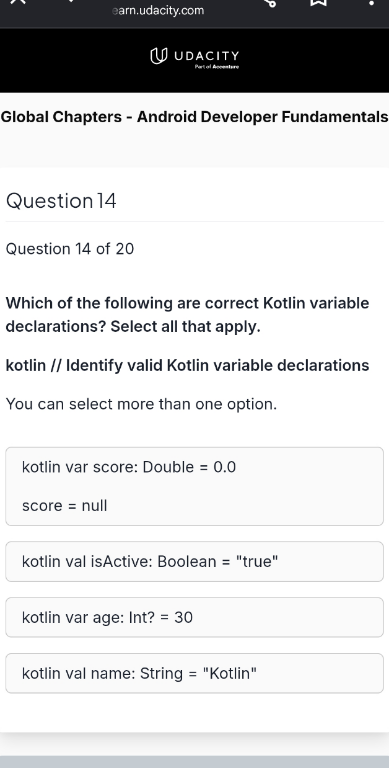
Task: Close the browser tab with the X icon
Action: (x=17, y=1)
